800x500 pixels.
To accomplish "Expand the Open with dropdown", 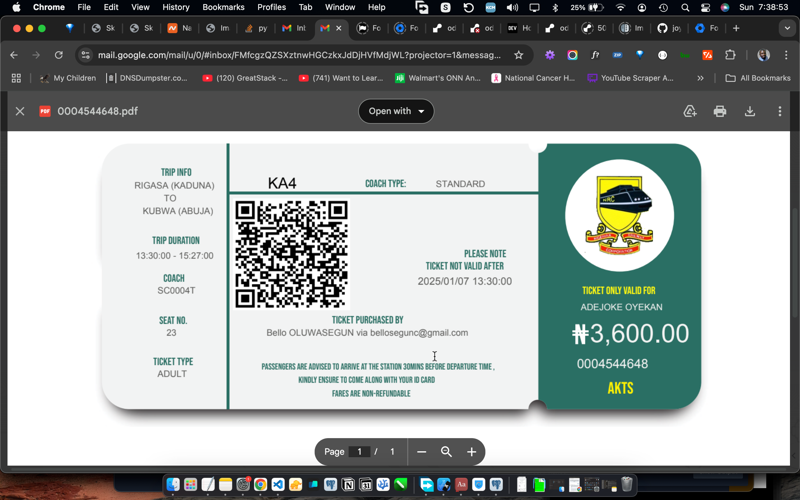I will click(x=396, y=111).
